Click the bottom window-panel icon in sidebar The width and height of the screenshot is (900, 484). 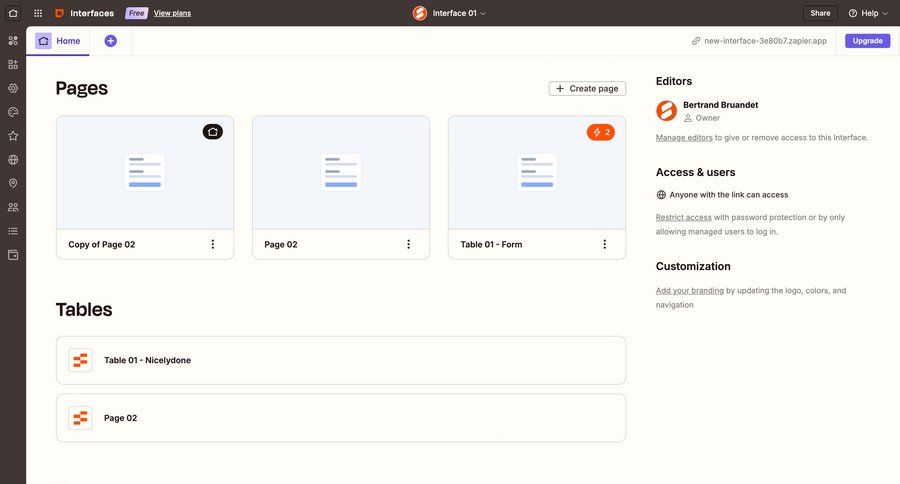click(13, 255)
